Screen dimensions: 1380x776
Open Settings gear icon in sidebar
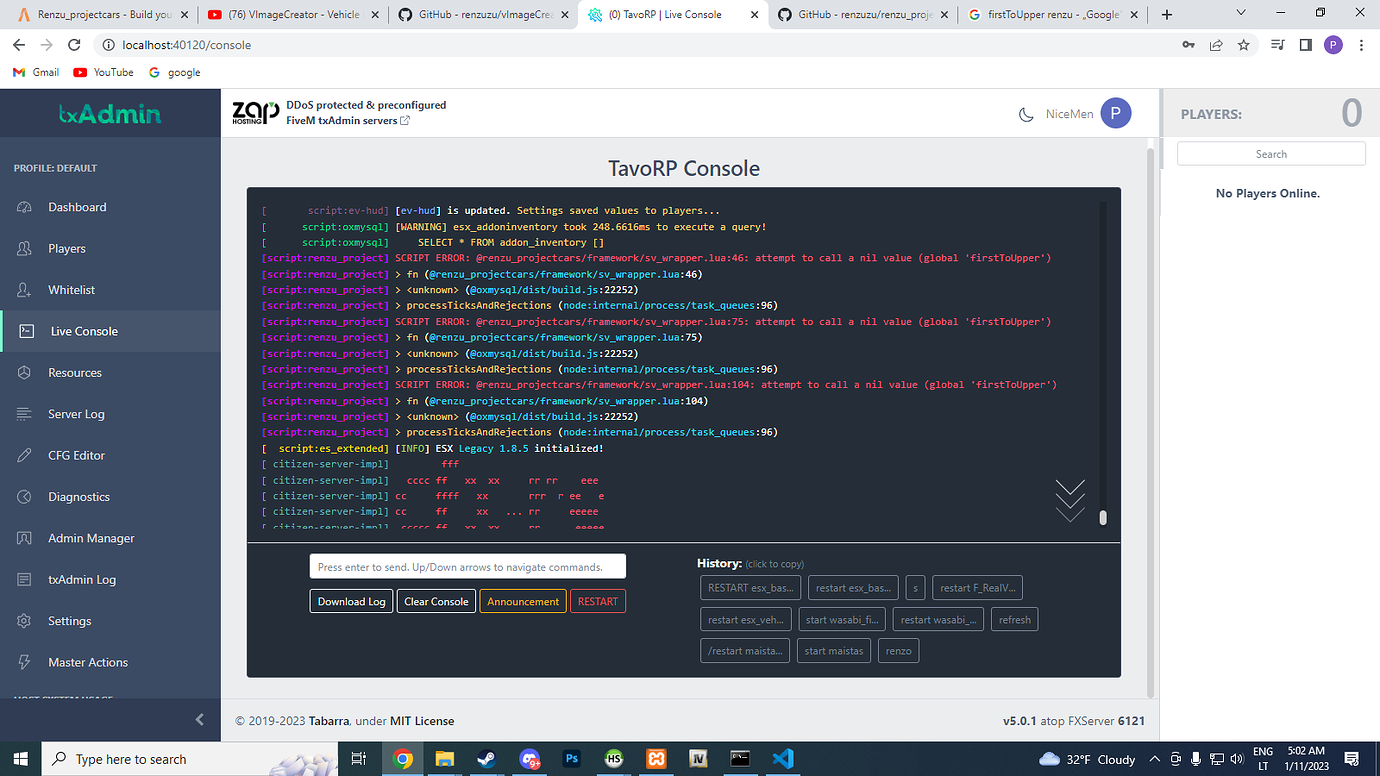pyautogui.click(x=25, y=621)
